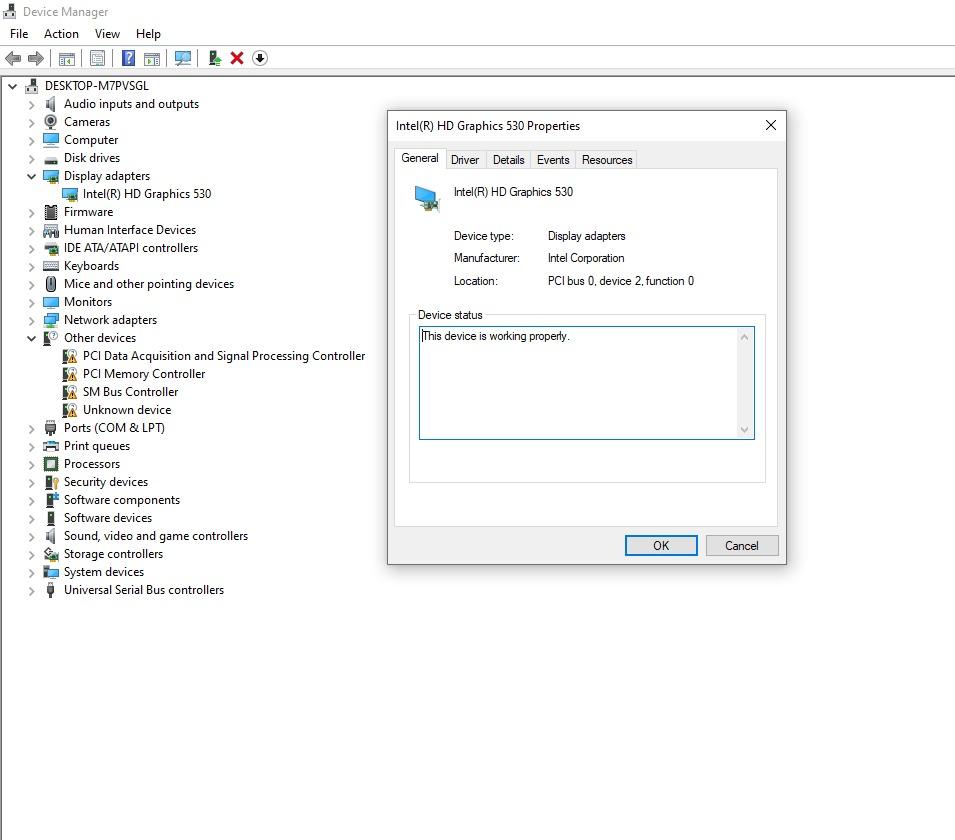Click the Update device driver toolbar icon

[214, 58]
